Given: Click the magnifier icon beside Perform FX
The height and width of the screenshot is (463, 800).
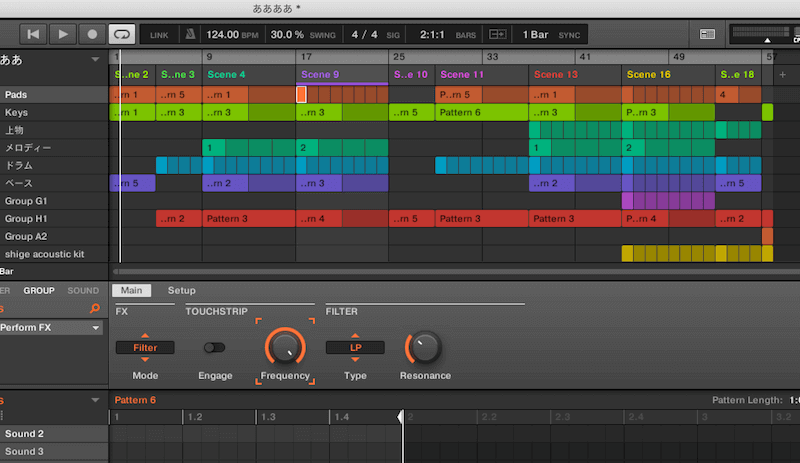Looking at the screenshot, I should (95, 309).
